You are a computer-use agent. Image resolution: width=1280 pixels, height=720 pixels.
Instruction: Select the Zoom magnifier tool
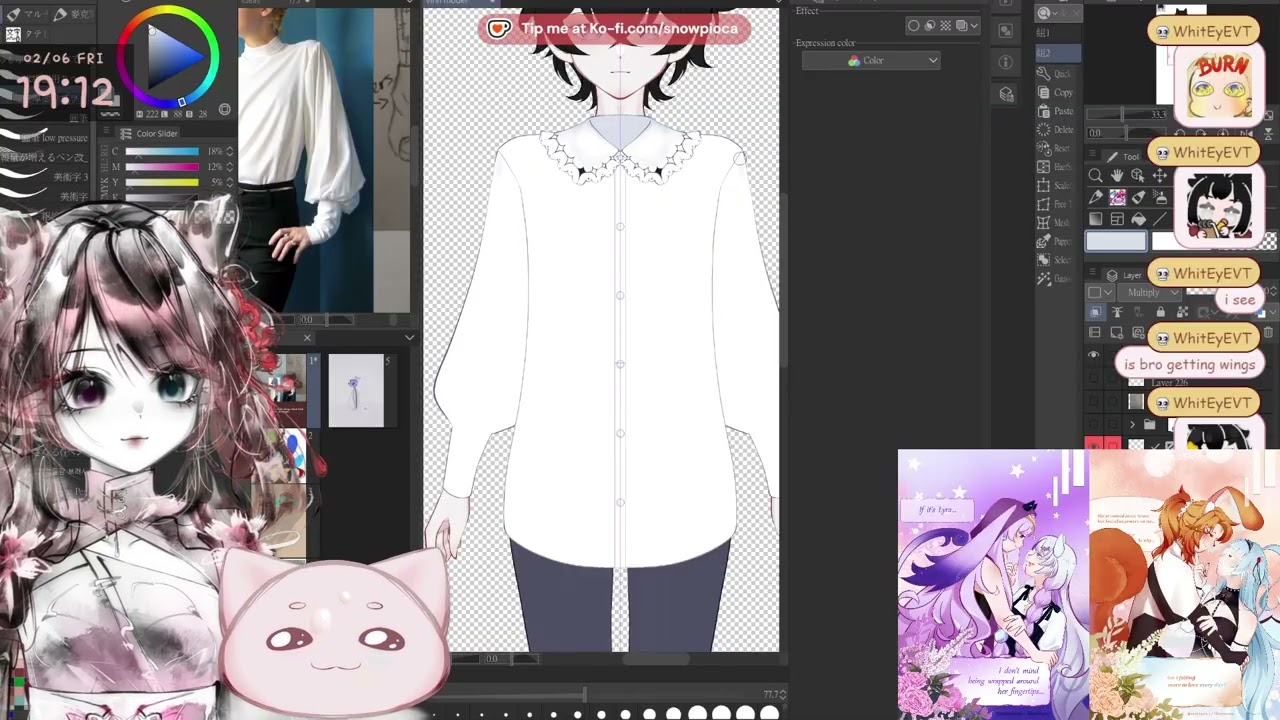click(1095, 176)
